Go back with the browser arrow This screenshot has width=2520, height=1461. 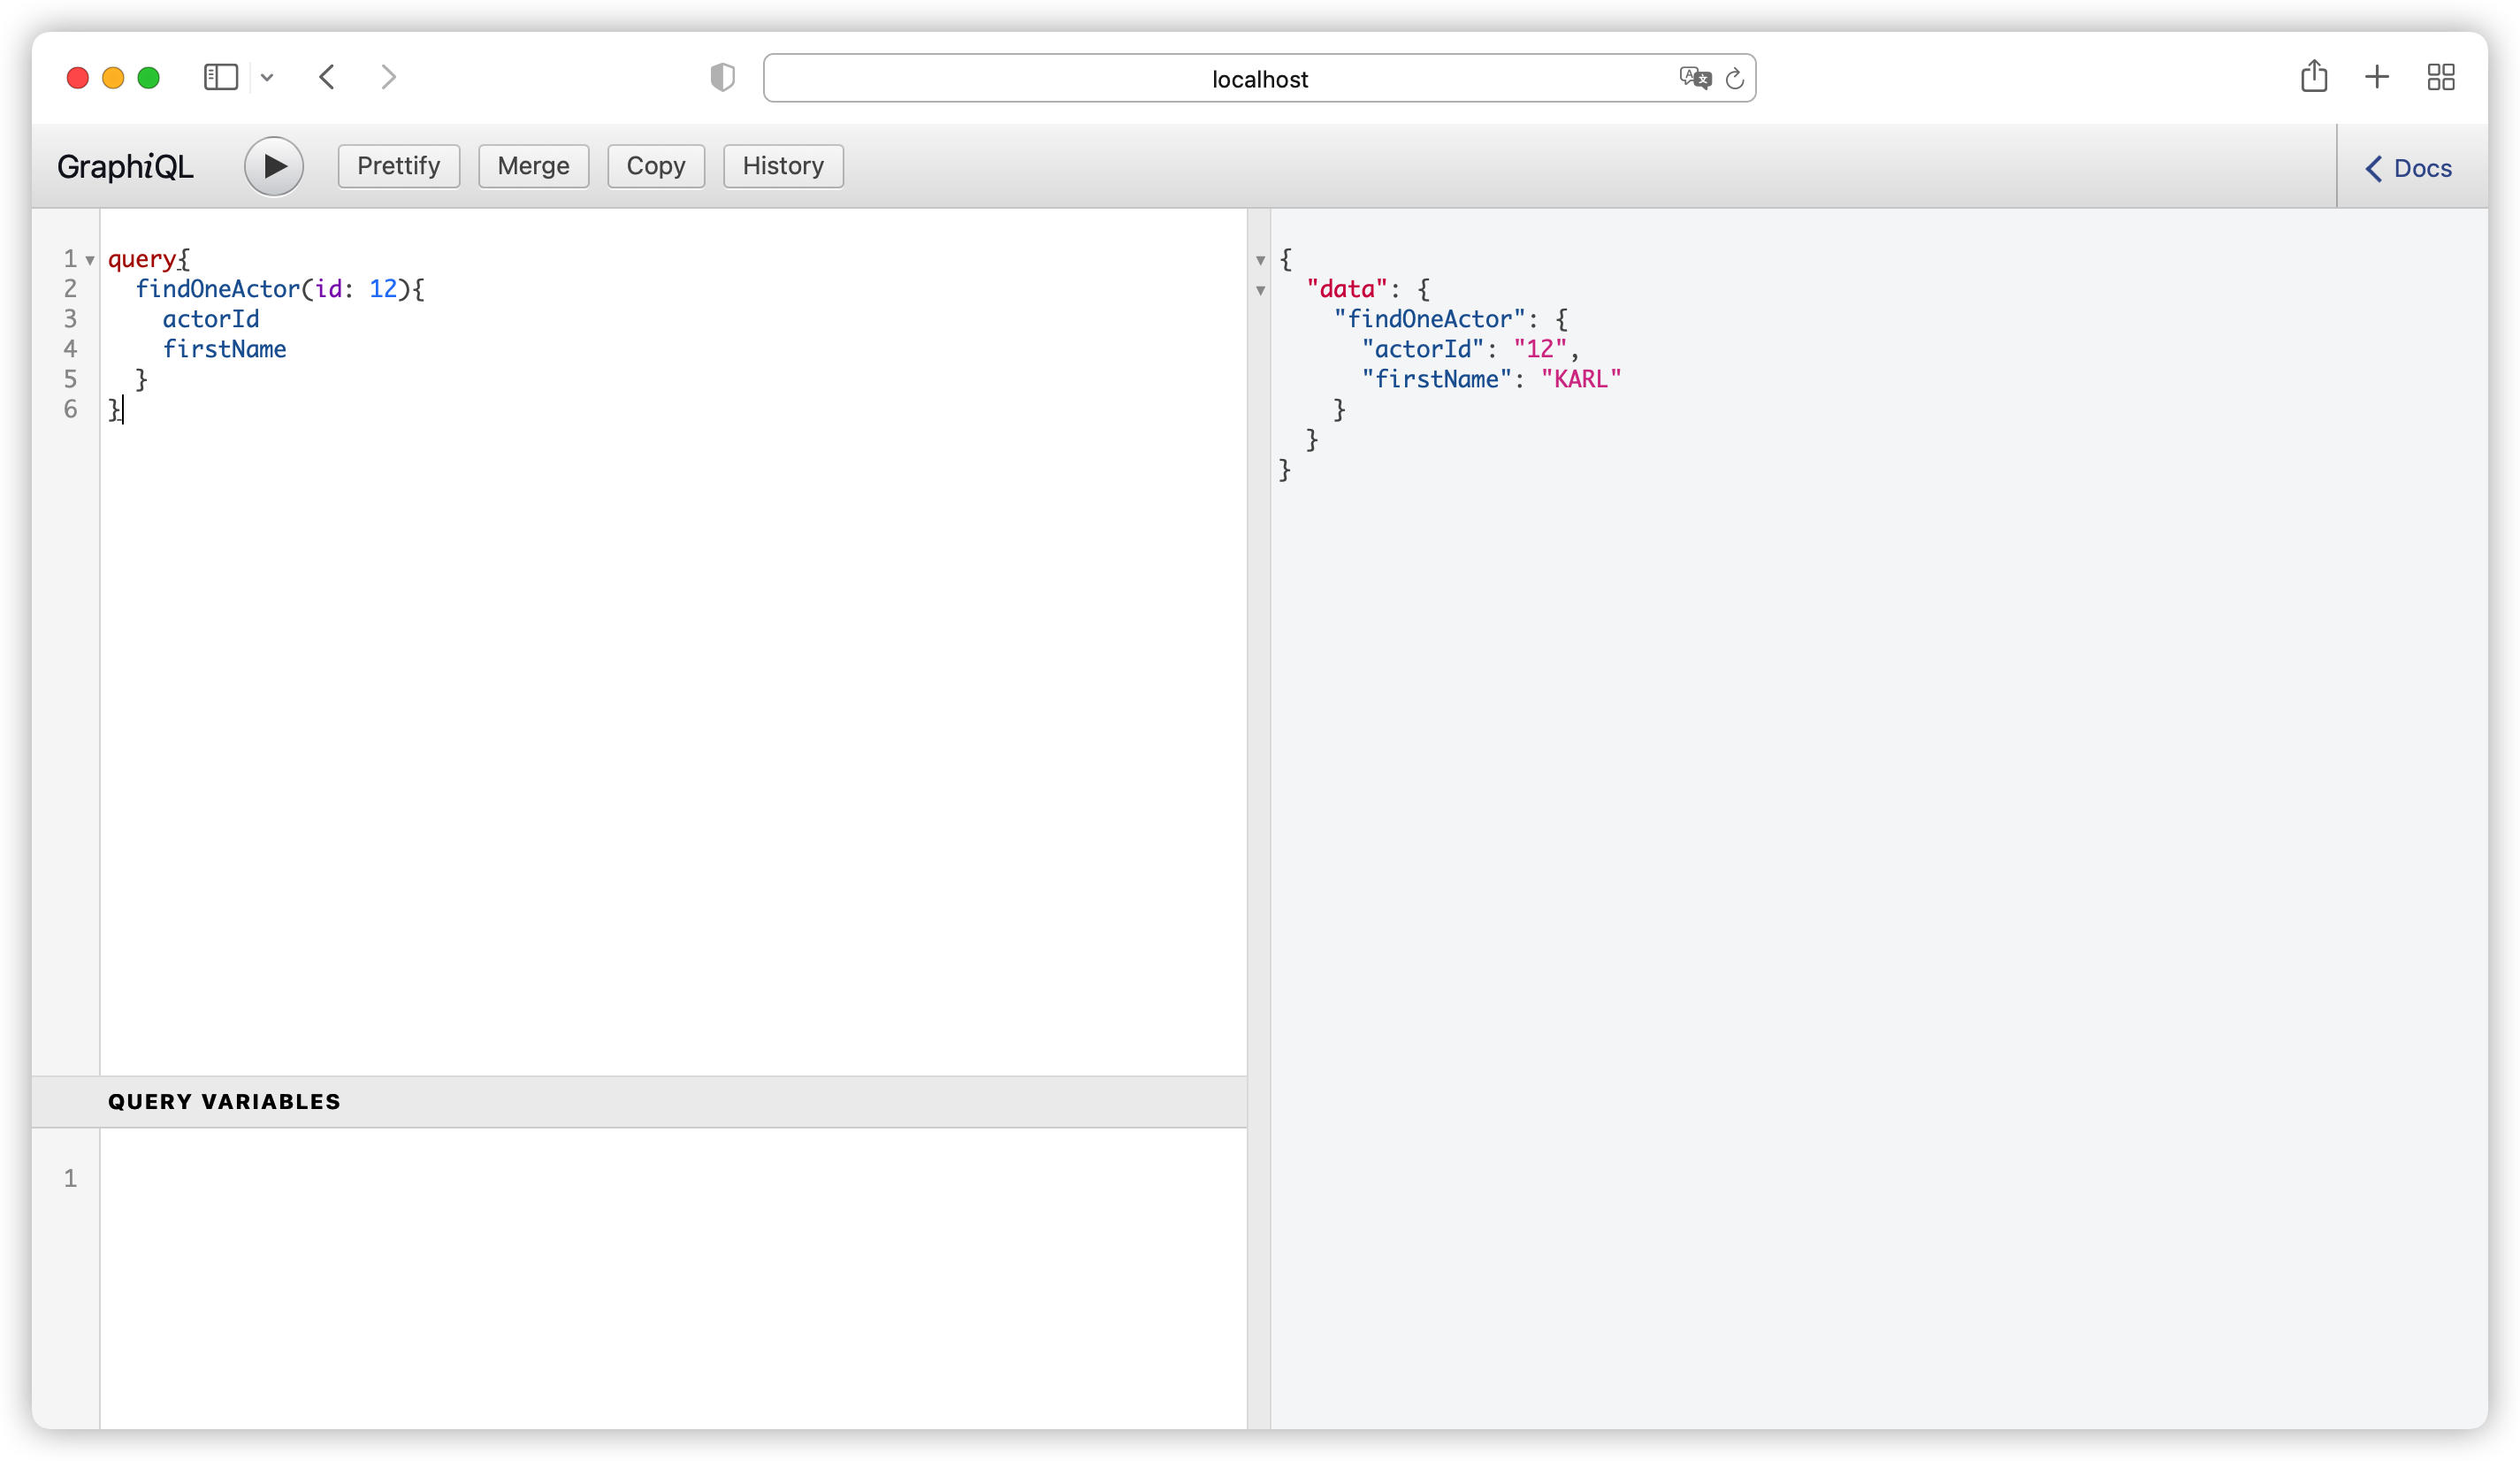tap(327, 77)
